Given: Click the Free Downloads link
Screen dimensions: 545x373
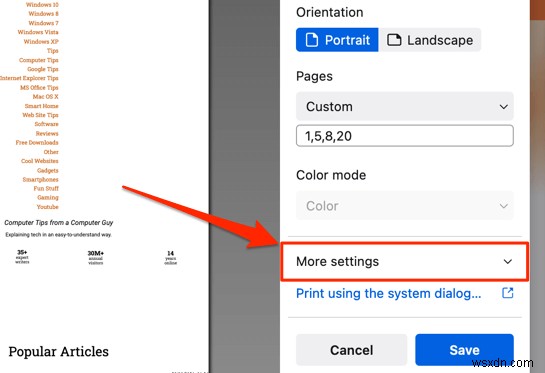Looking at the screenshot, I should [37, 142].
